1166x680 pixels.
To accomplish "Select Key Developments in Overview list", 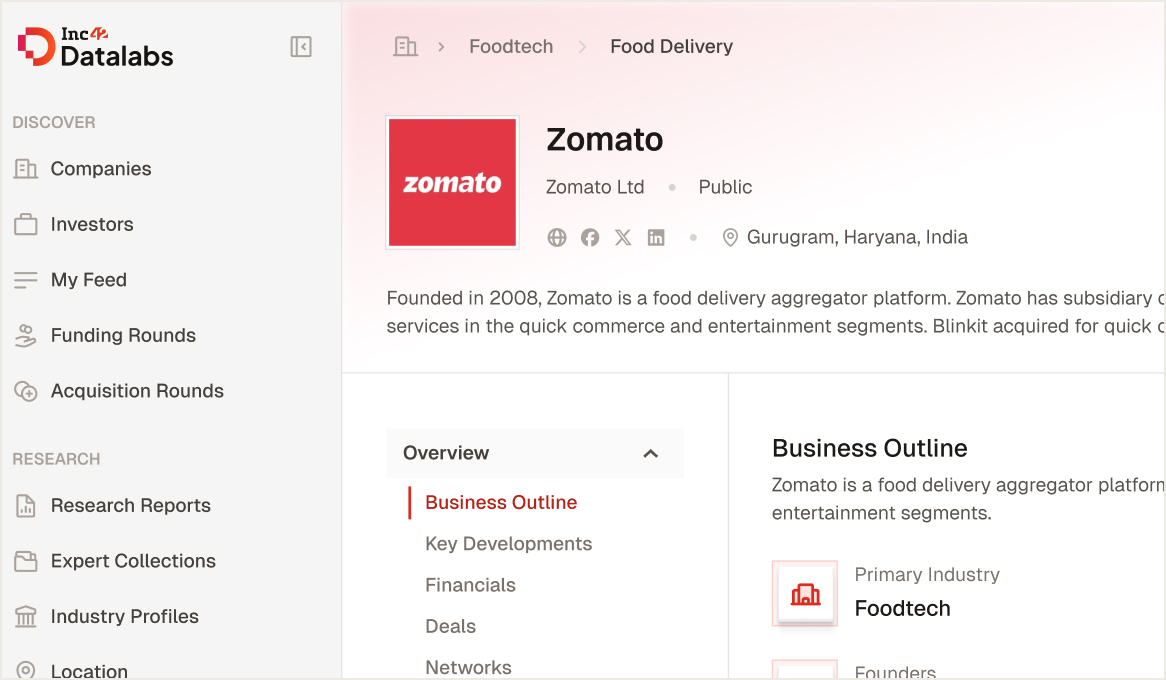I will pyautogui.click(x=508, y=544).
